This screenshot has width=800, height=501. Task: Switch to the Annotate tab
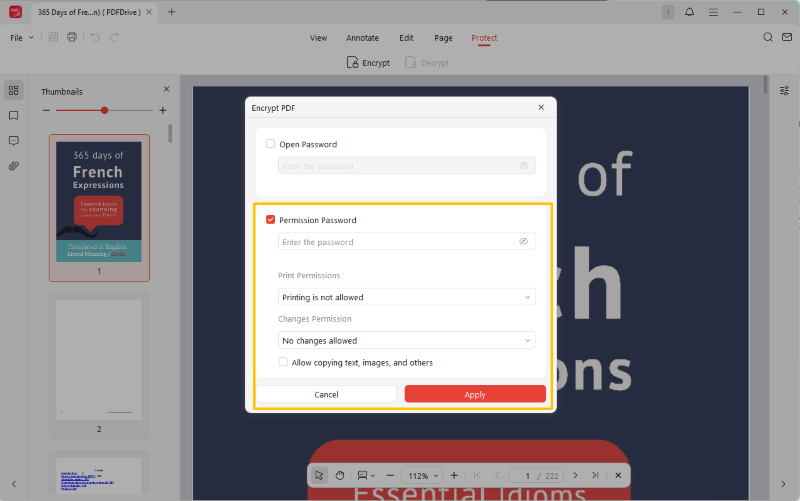pos(362,38)
